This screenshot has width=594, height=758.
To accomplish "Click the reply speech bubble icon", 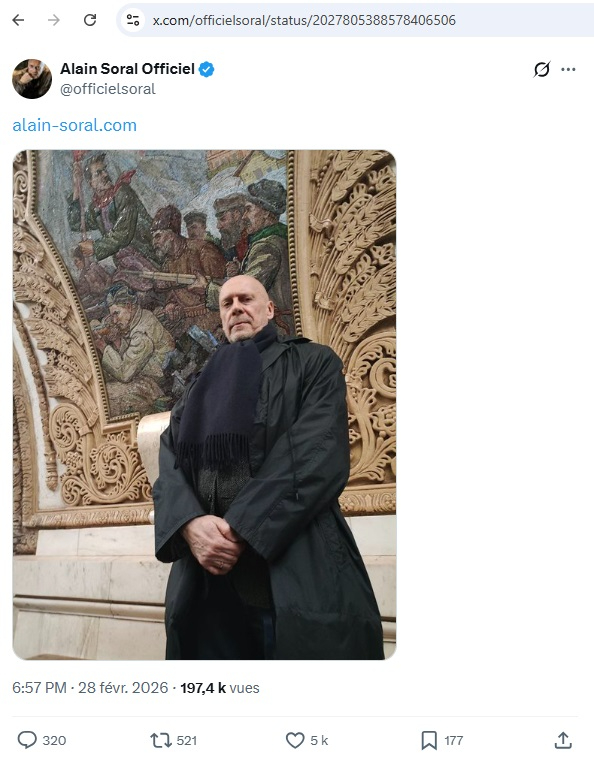I will pos(27,740).
